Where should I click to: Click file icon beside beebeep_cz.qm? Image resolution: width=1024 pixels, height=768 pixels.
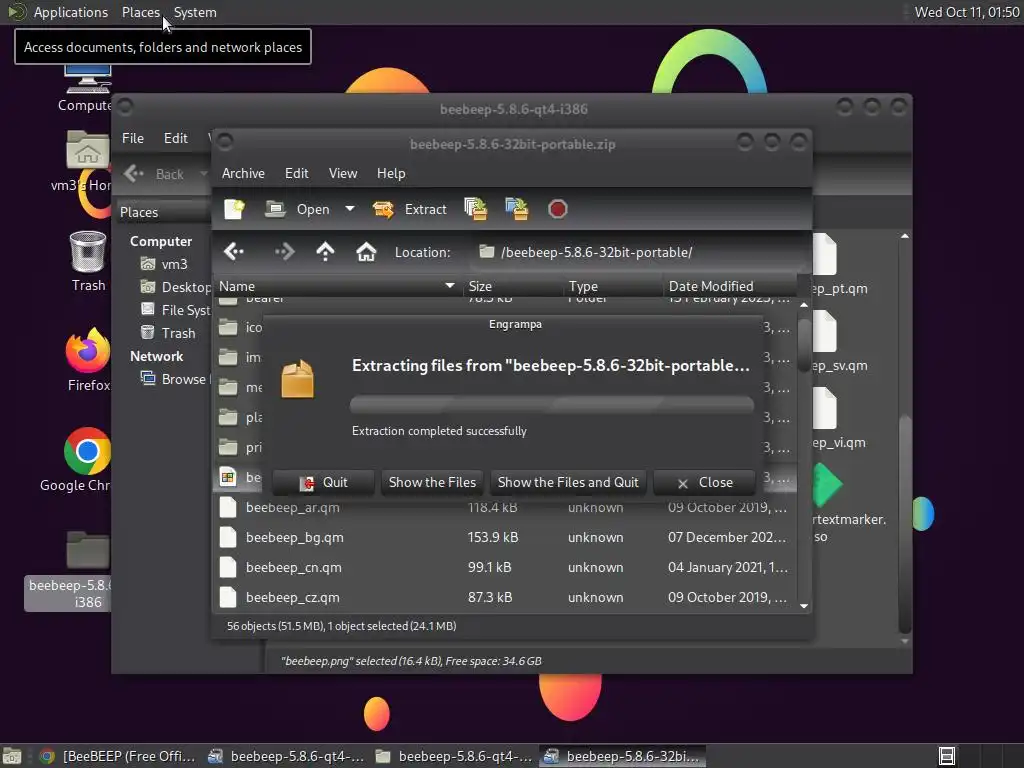click(228, 598)
